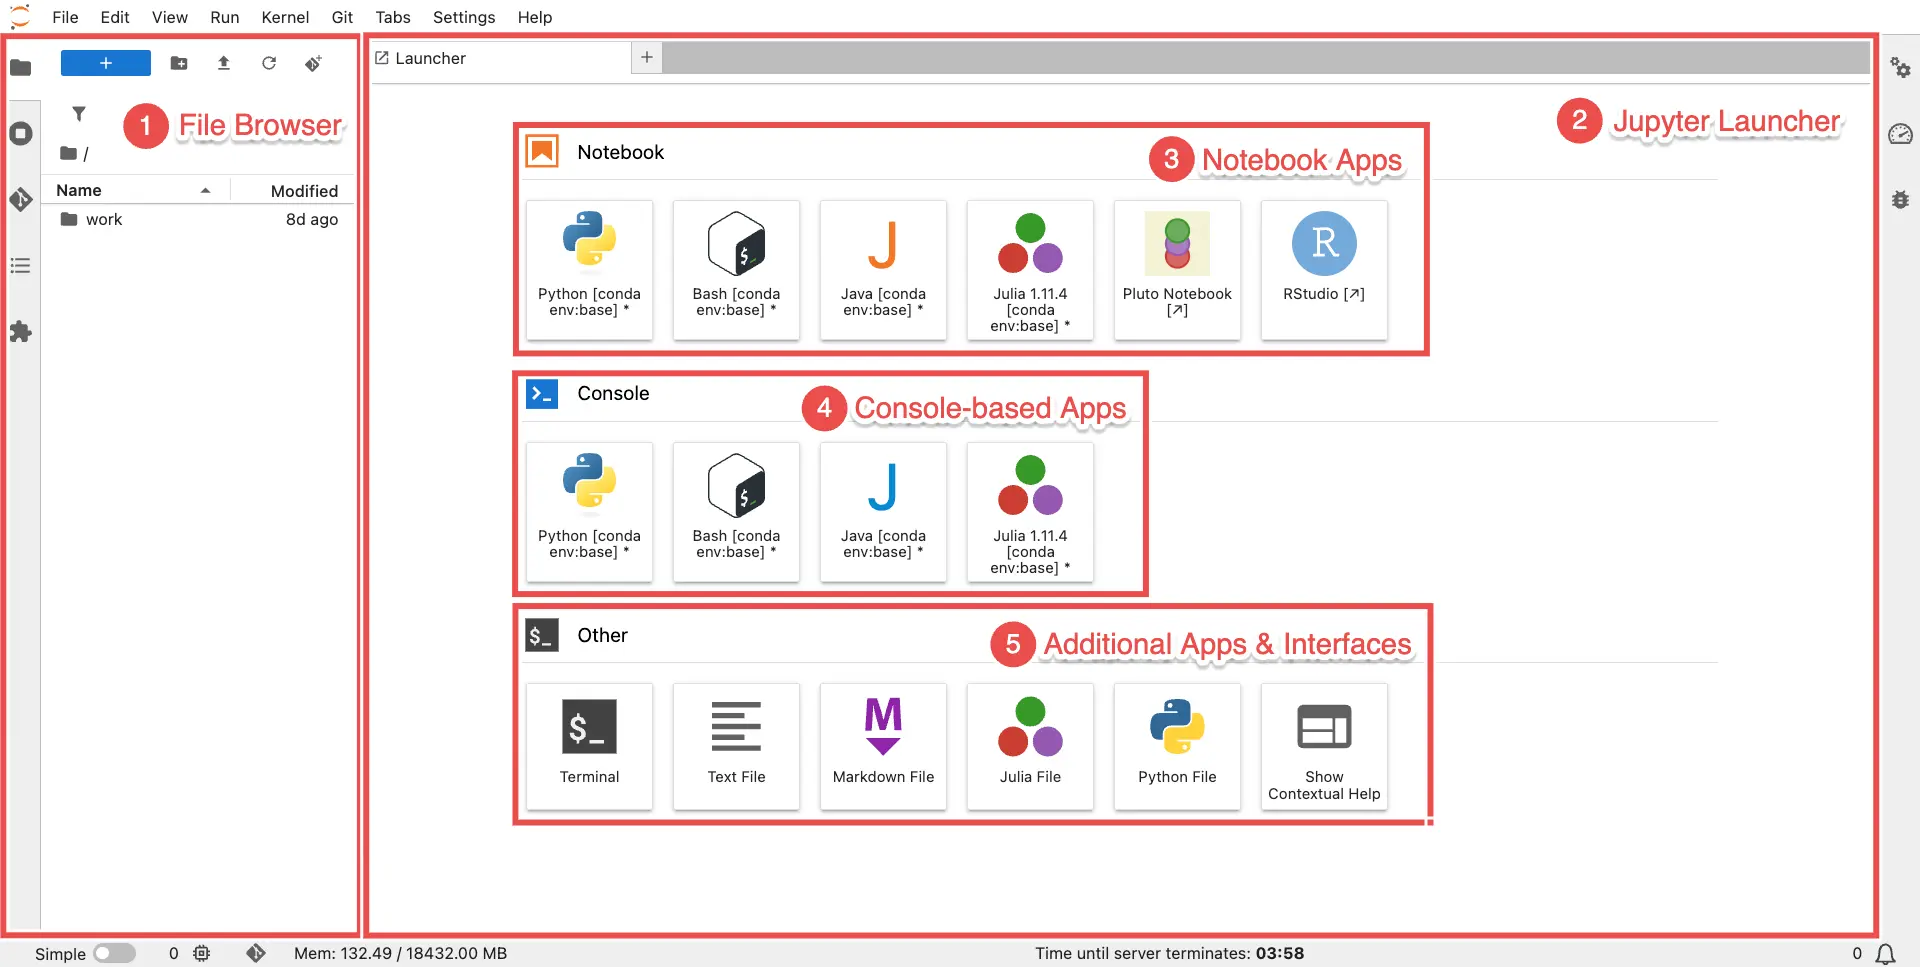Open the work folder

(103, 220)
